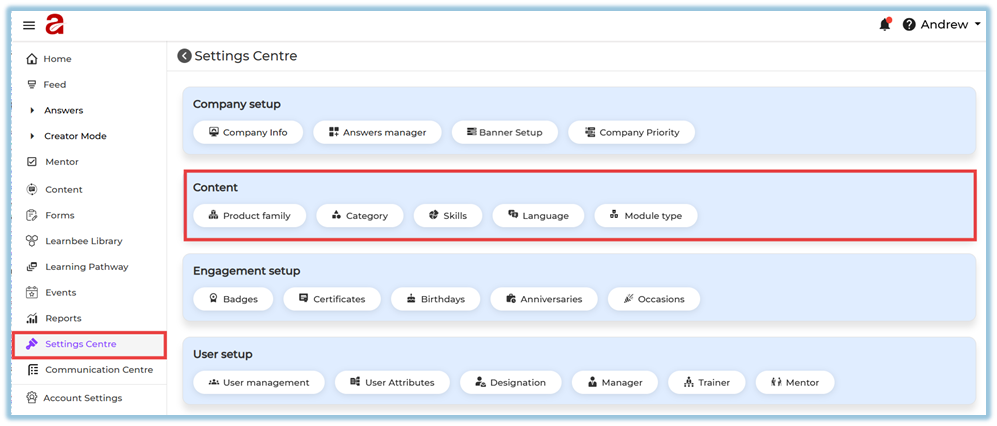Click the notification bell icon
997x426 pixels.
pyautogui.click(x=884, y=25)
